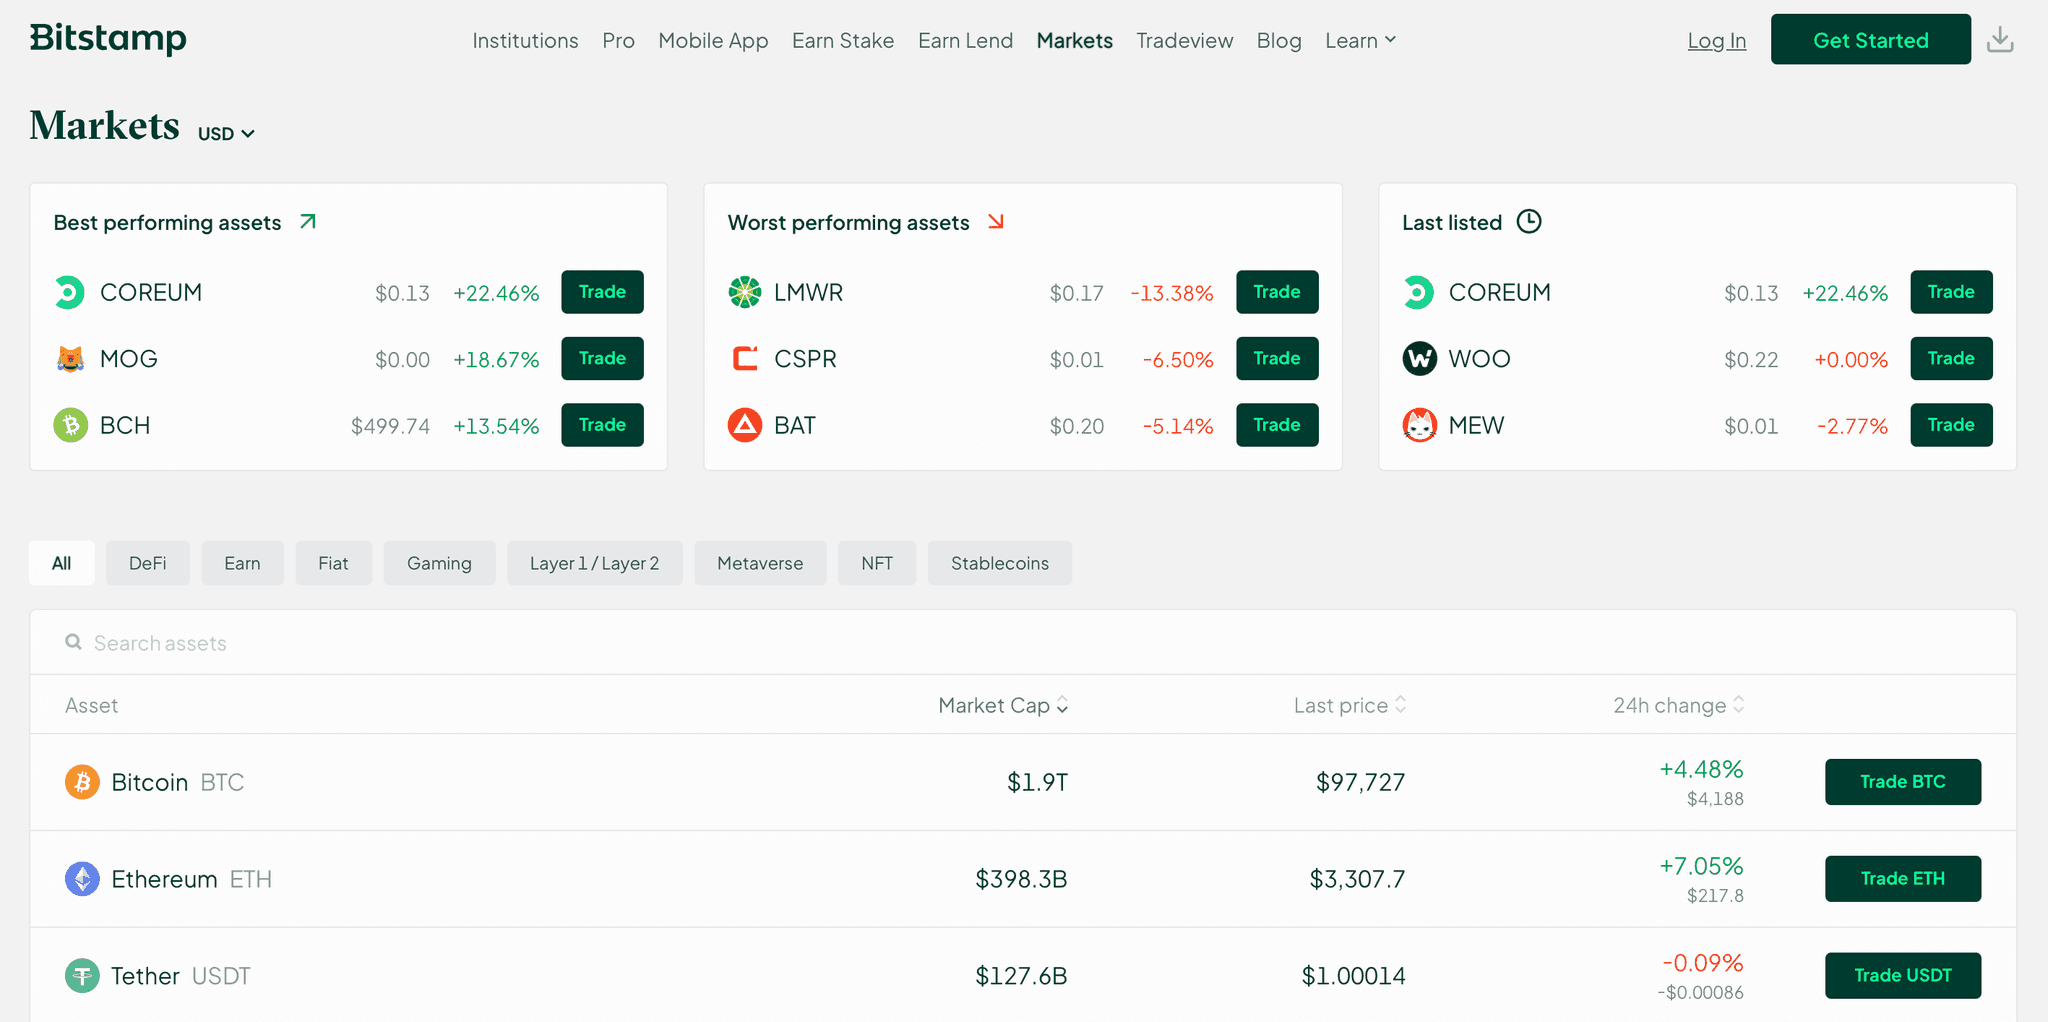Click the MEW cat icon
Image resolution: width=2048 pixels, height=1022 pixels.
click(x=1419, y=424)
